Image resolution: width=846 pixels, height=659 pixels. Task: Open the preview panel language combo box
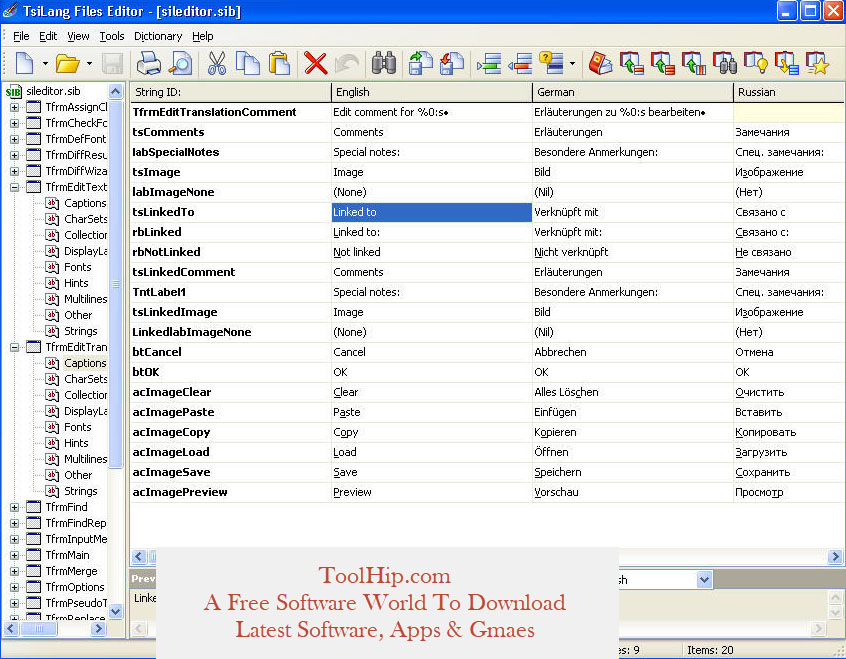point(704,580)
